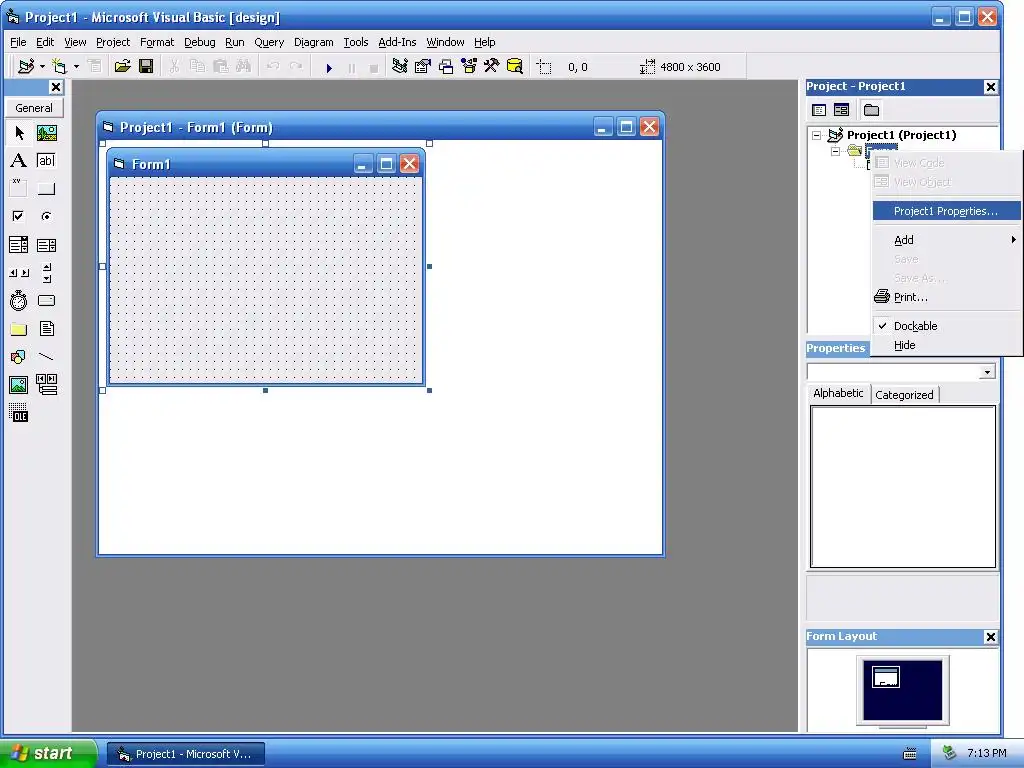Open the Format menu

(157, 42)
